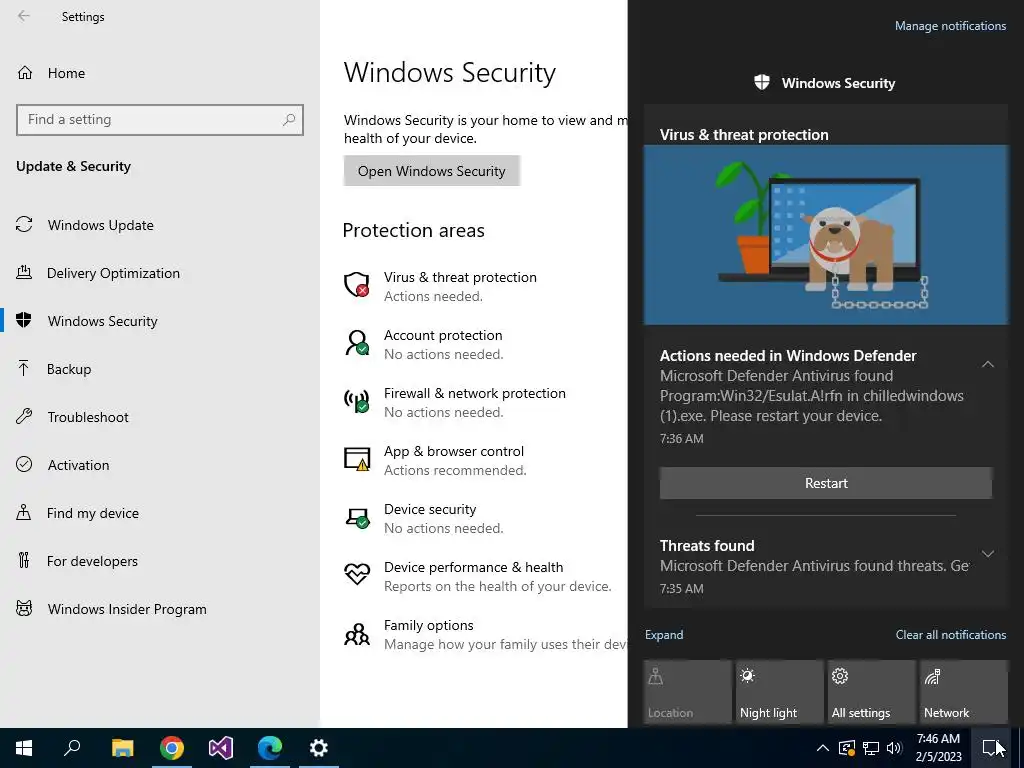Click Account protection person icon
Screen dimensions: 1024x768
(357, 343)
